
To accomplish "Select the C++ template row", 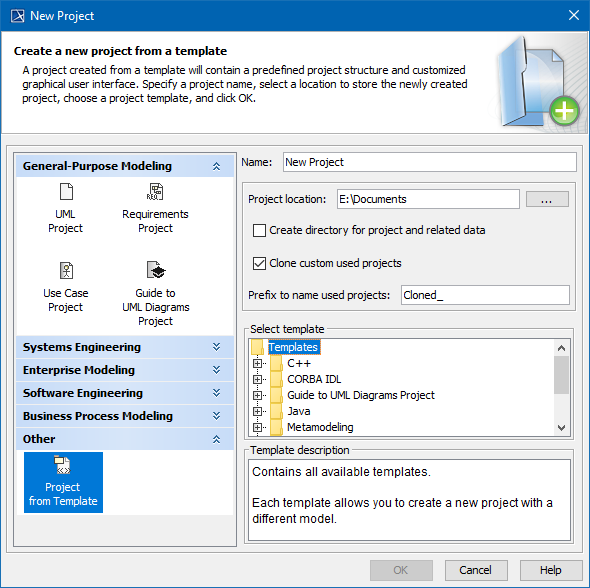I will click(x=299, y=363).
